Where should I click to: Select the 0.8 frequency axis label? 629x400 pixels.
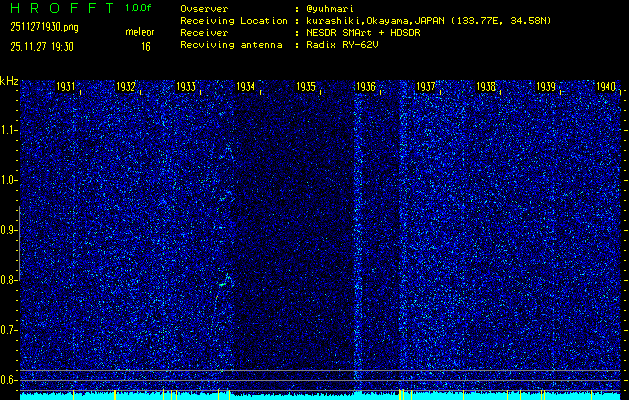[x=7, y=280]
